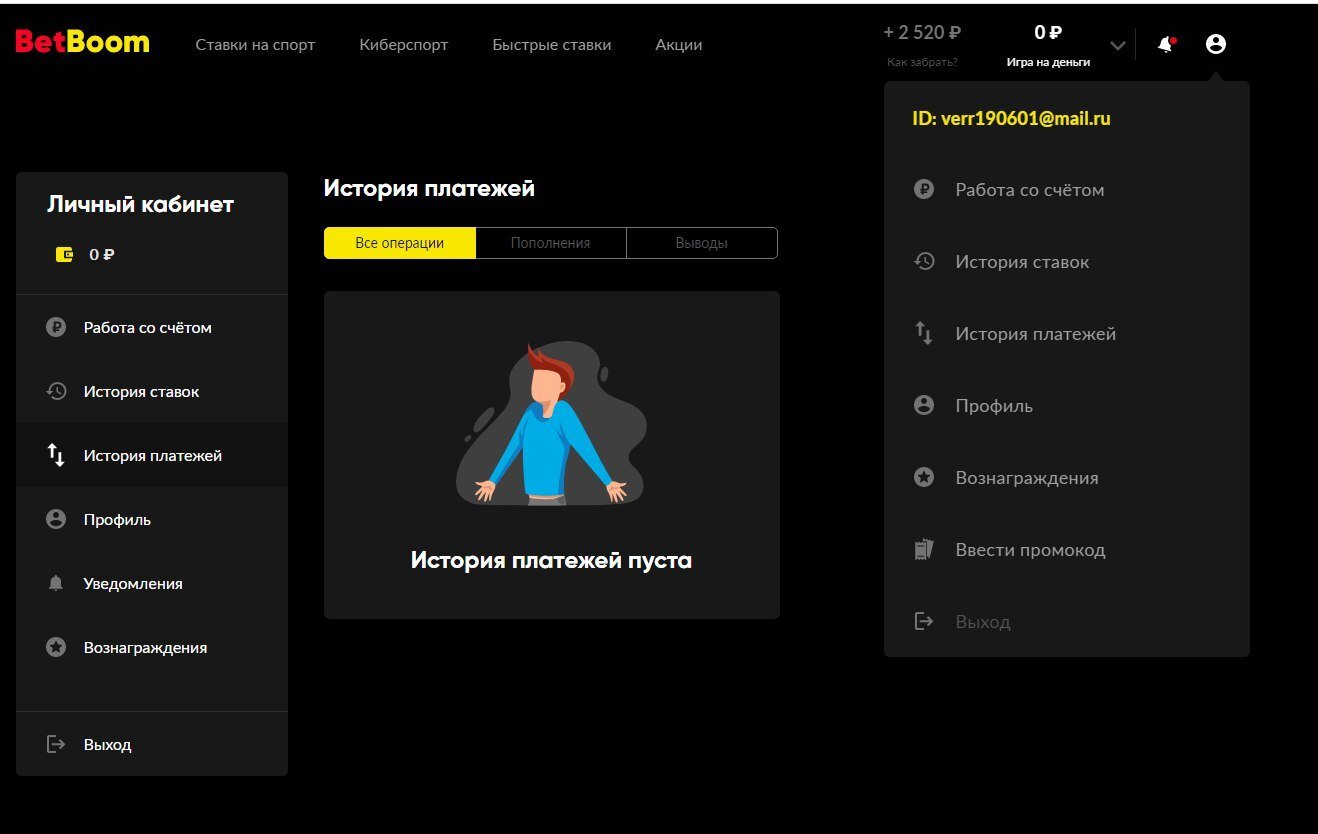Viewport: 1318px width, 834px height.
Task: Switch to the Выводы tab
Action: 701,243
